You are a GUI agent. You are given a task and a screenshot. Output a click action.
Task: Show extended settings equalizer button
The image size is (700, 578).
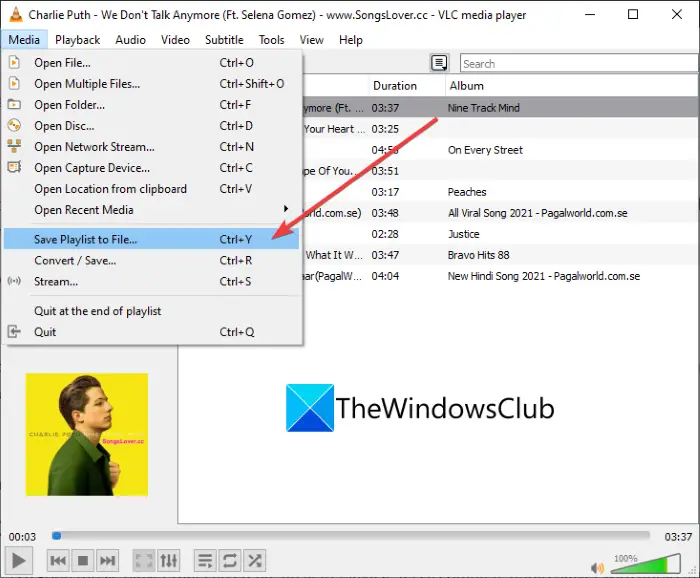[x=169, y=561]
